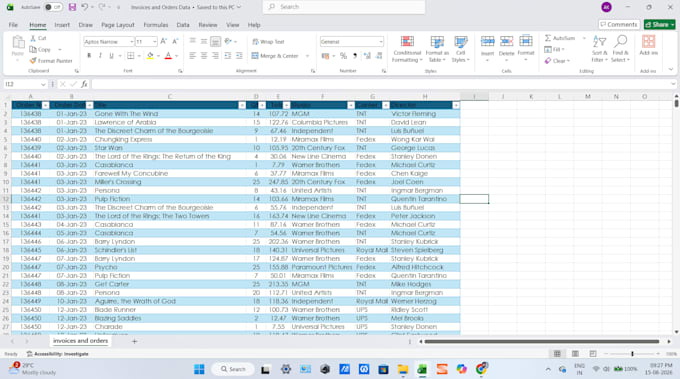Open filter dropdown on column H header

[x=456, y=105]
